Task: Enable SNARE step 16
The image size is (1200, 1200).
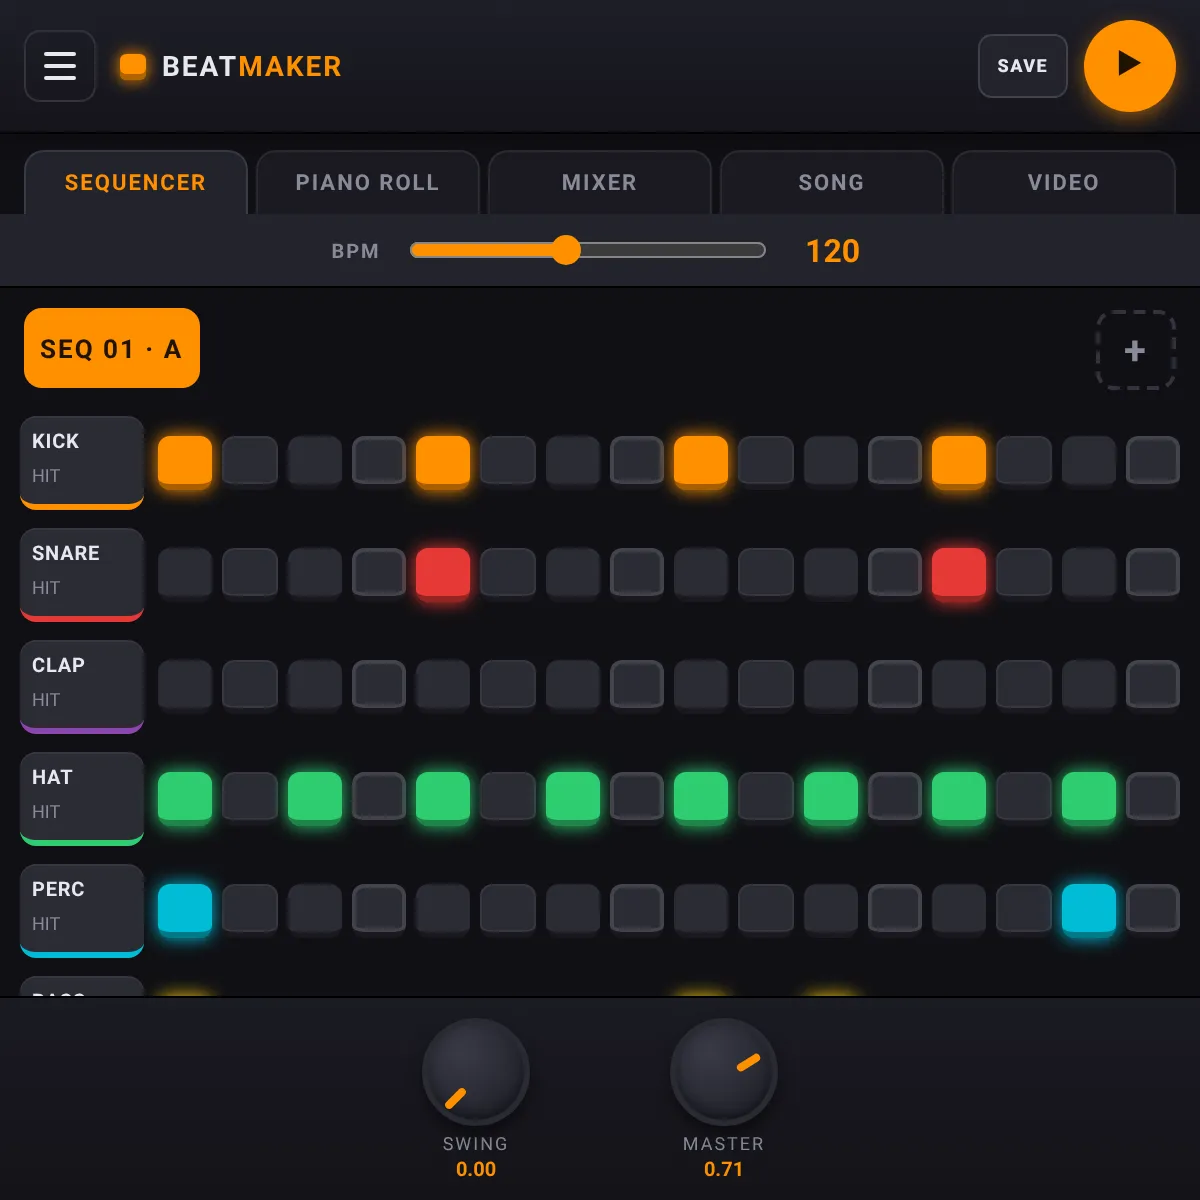Action: [x=1153, y=572]
